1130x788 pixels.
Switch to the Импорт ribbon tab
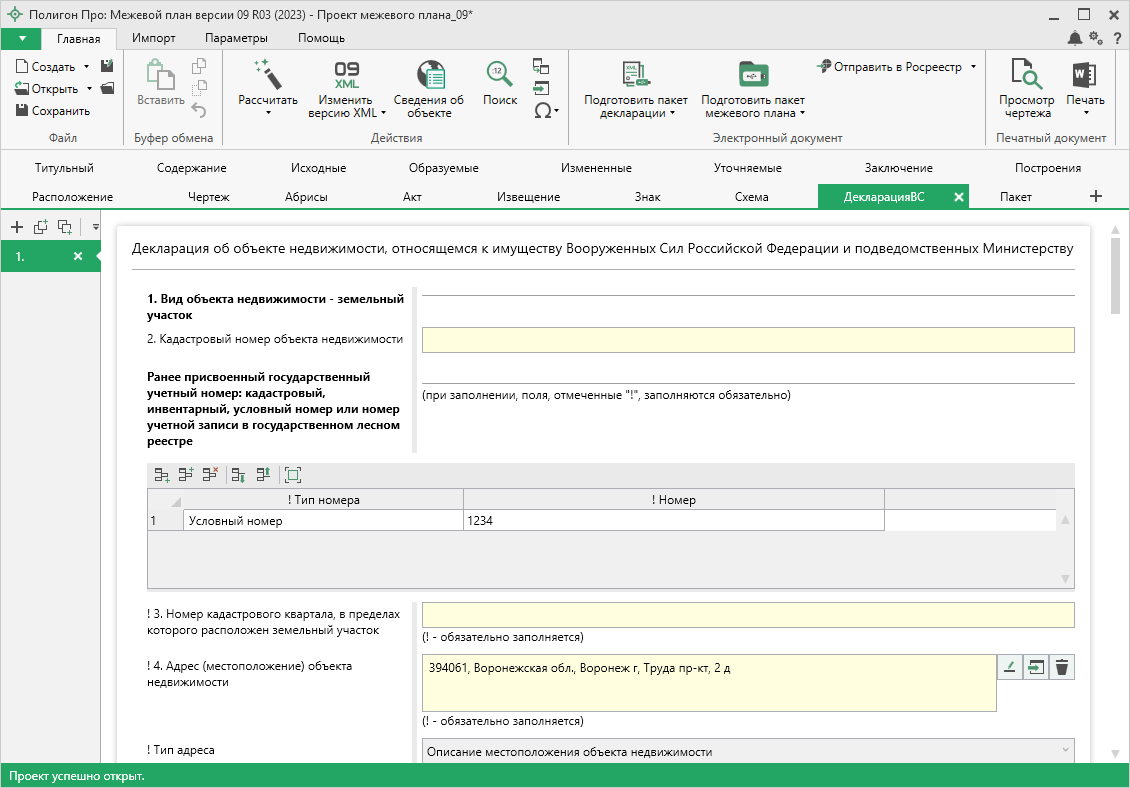pos(154,38)
